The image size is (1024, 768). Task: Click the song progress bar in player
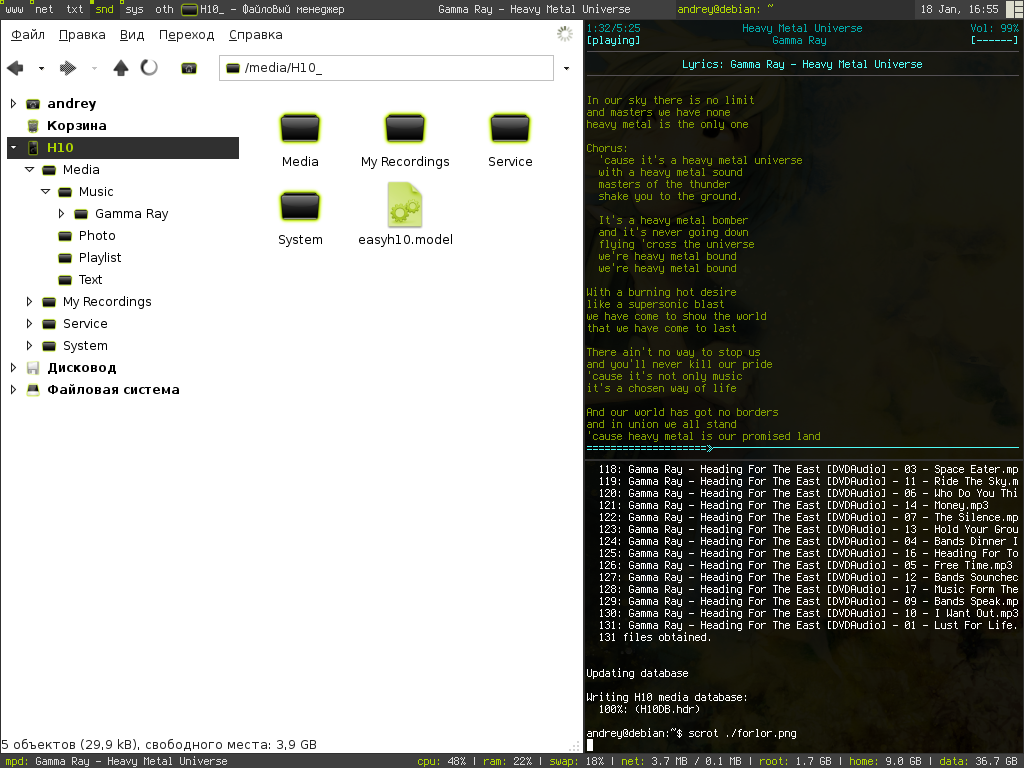(803, 449)
